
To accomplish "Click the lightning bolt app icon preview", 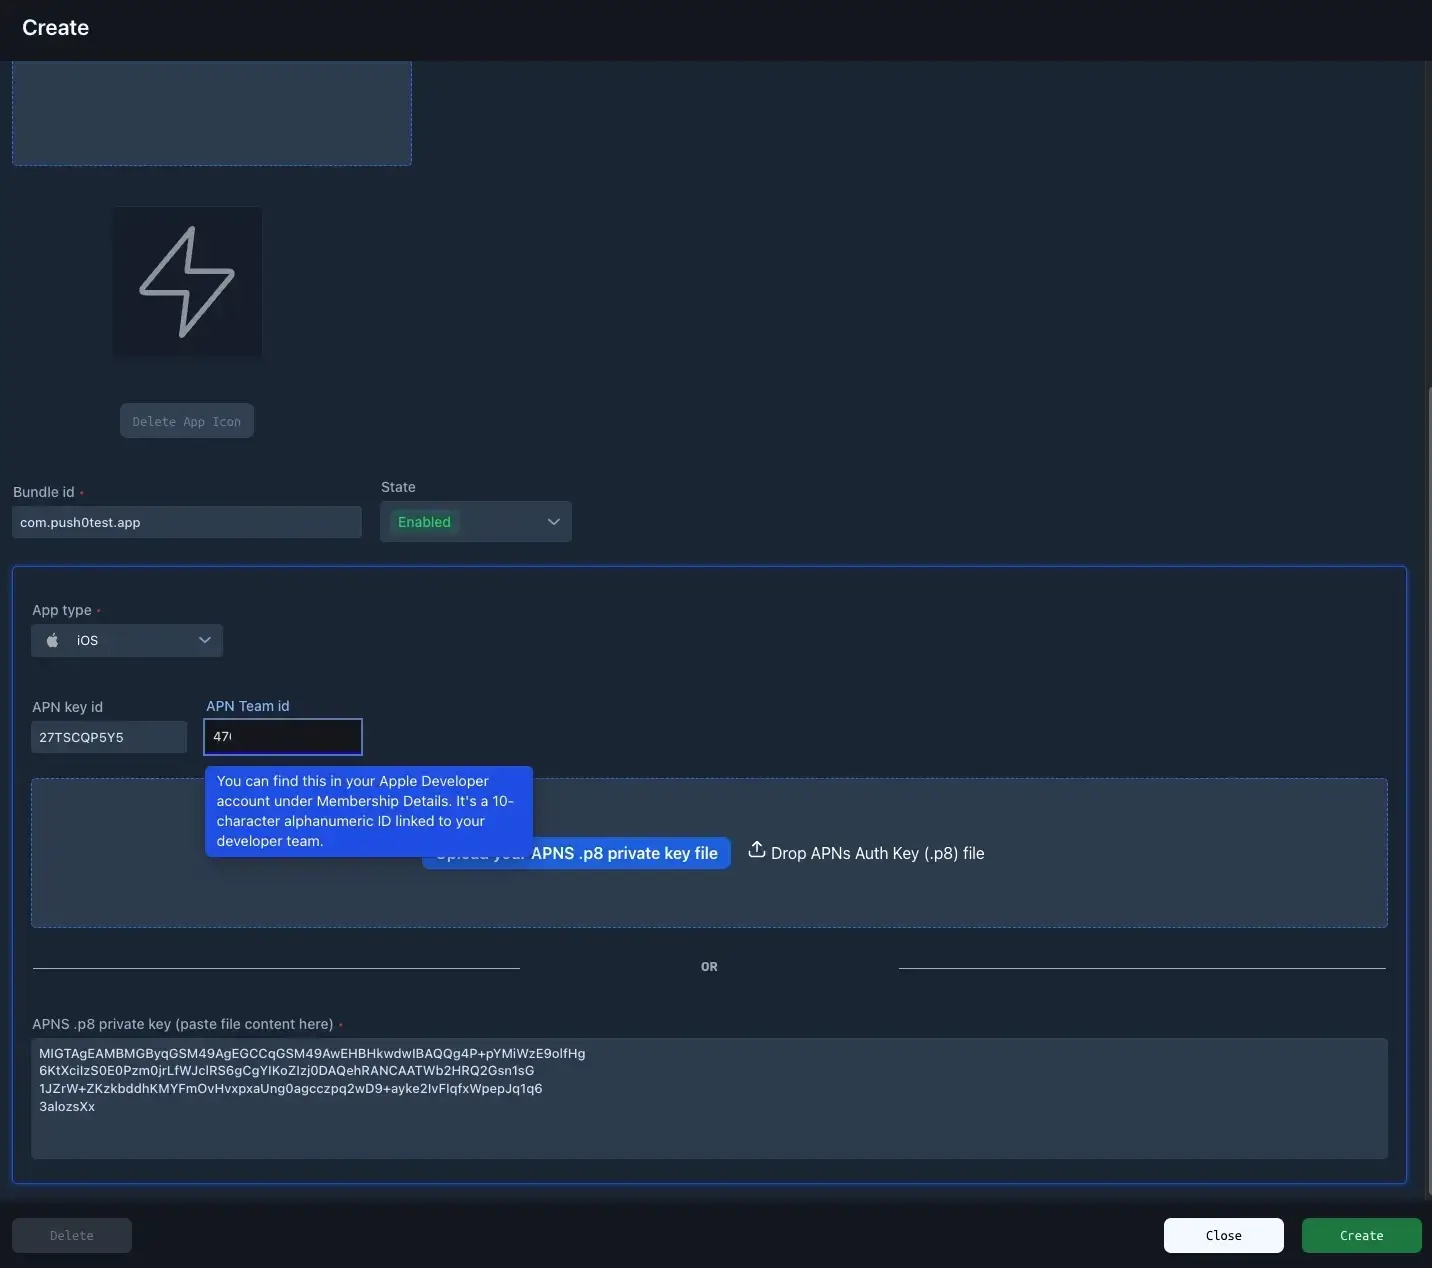I will (x=187, y=281).
